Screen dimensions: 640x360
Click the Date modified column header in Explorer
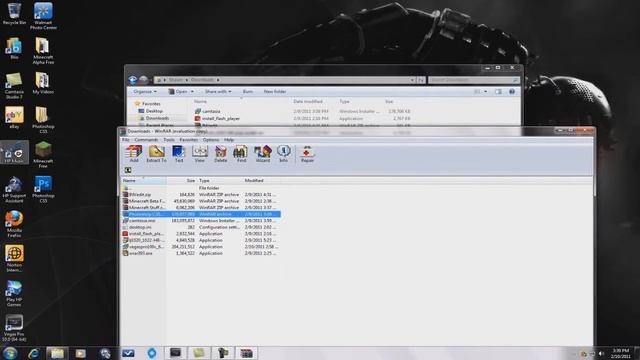click(x=308, y=101)
